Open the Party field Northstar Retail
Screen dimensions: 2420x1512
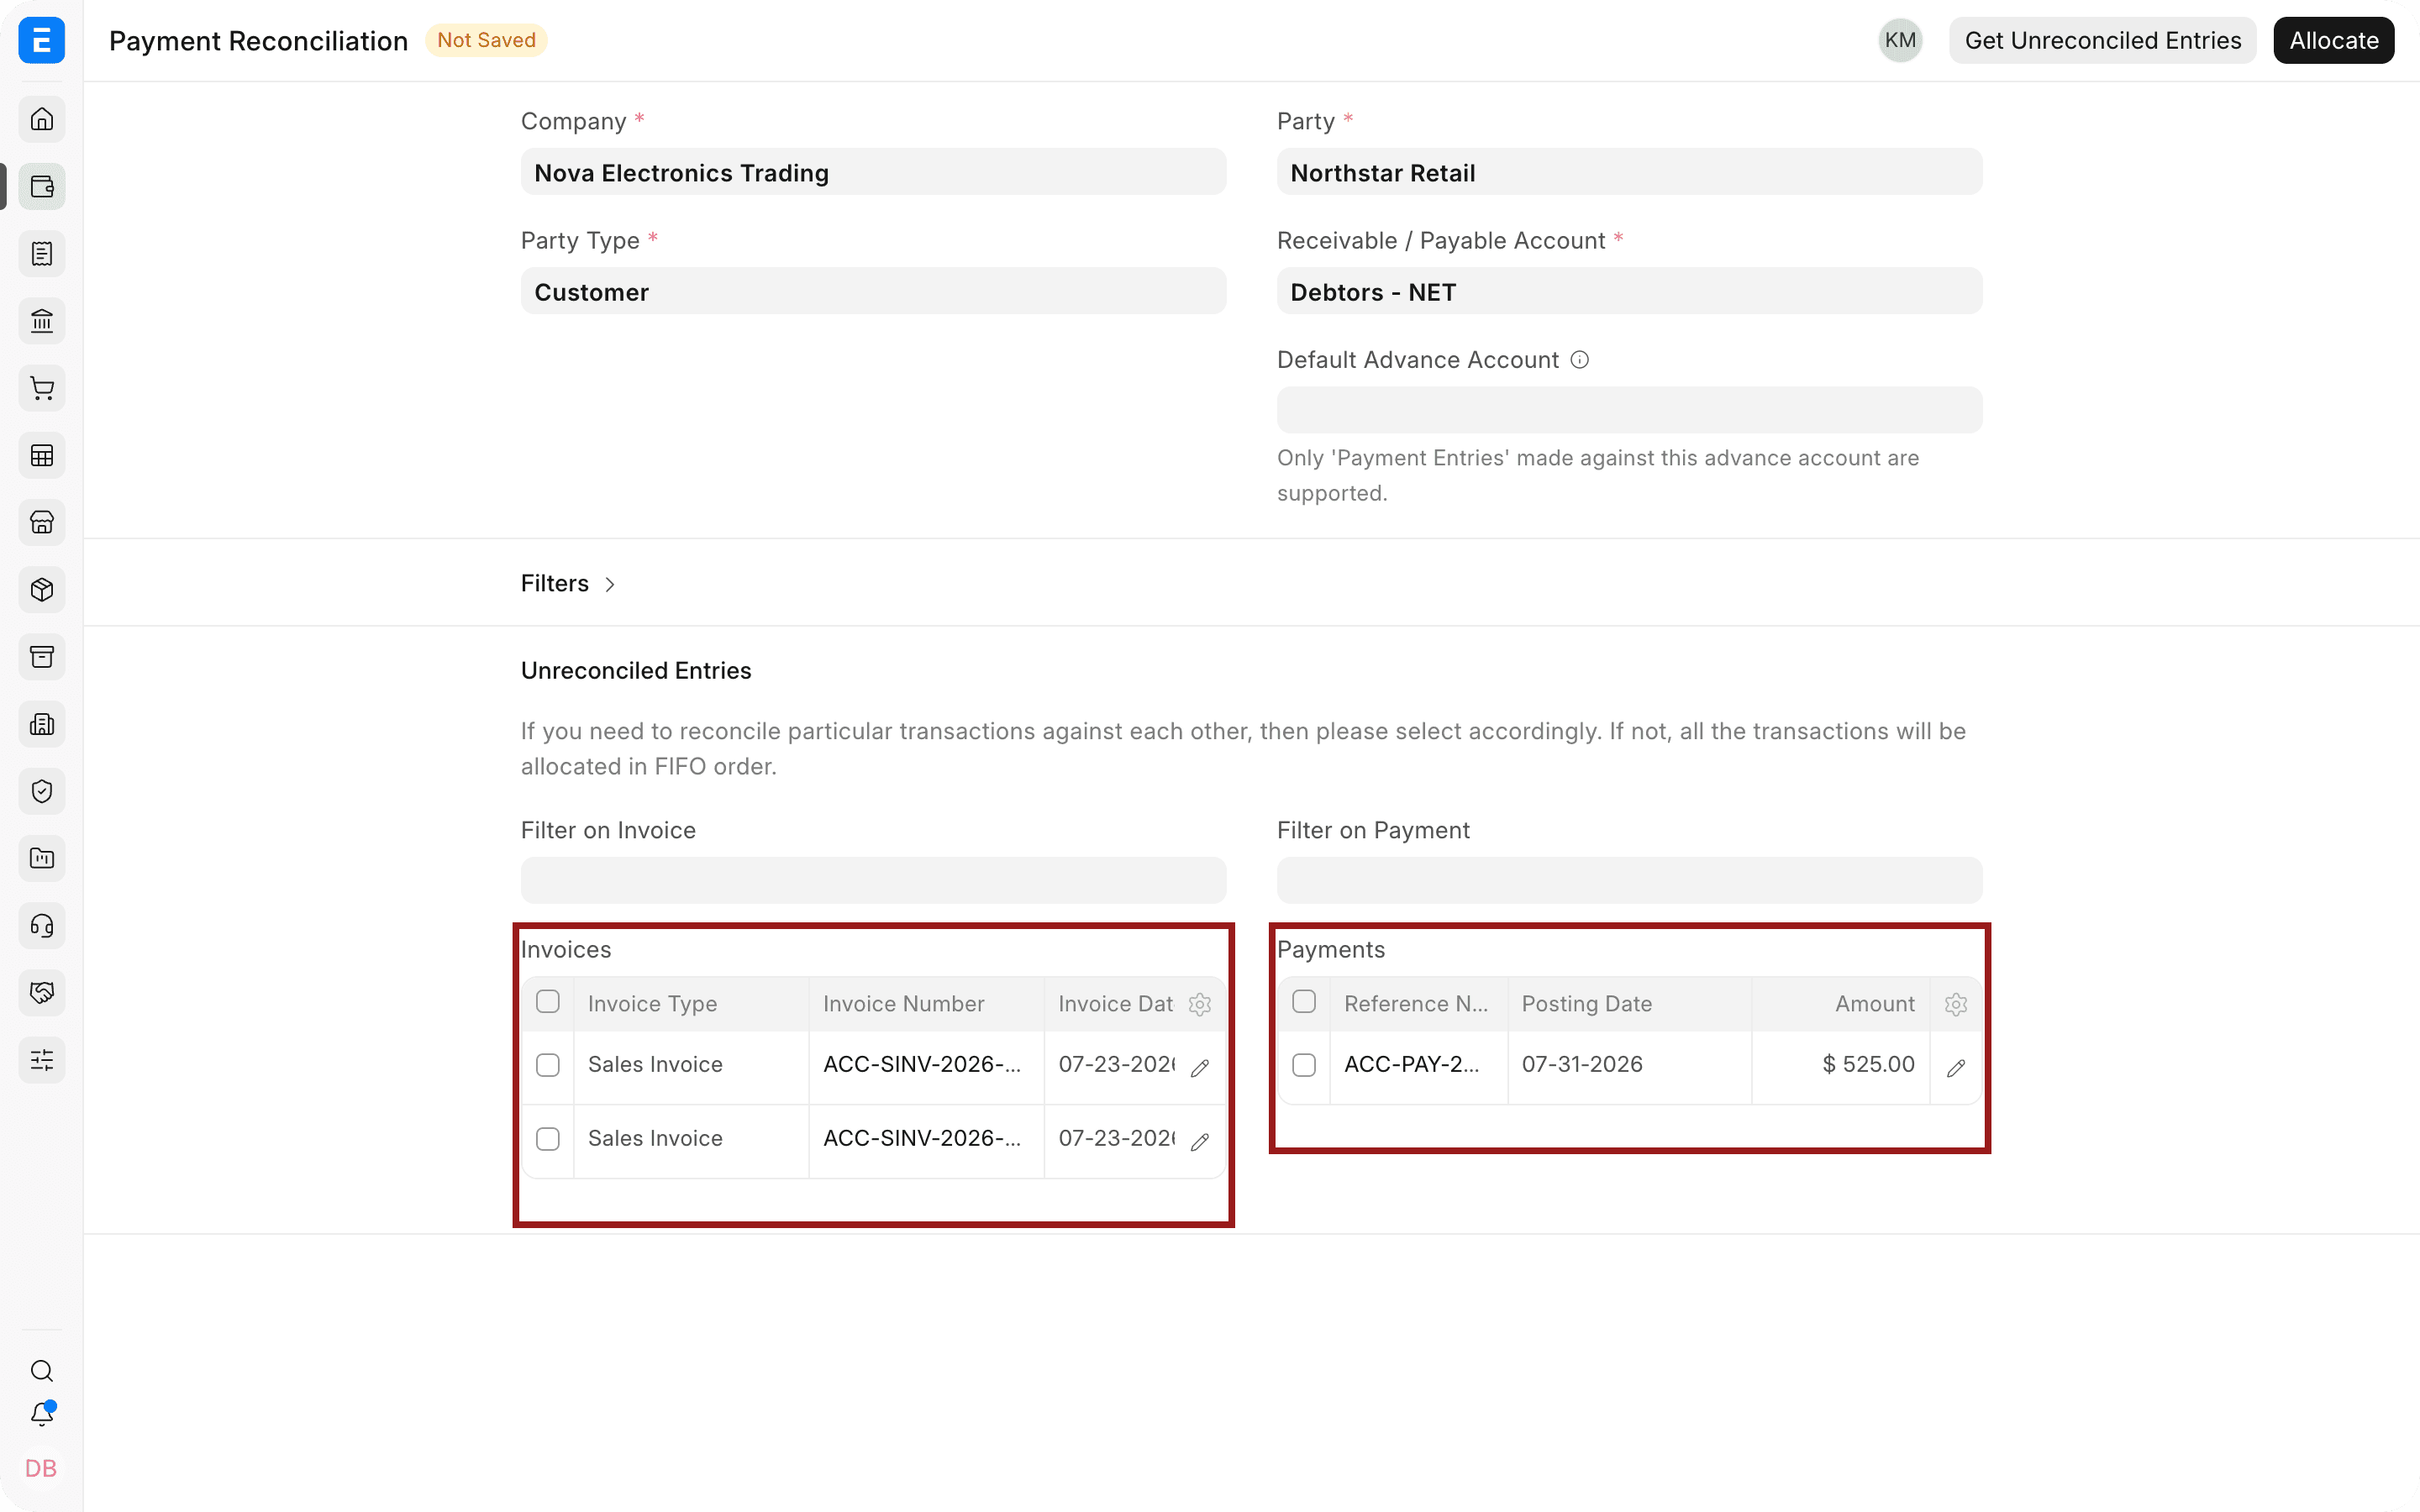pyautogui.click(x=1629, y=172)
